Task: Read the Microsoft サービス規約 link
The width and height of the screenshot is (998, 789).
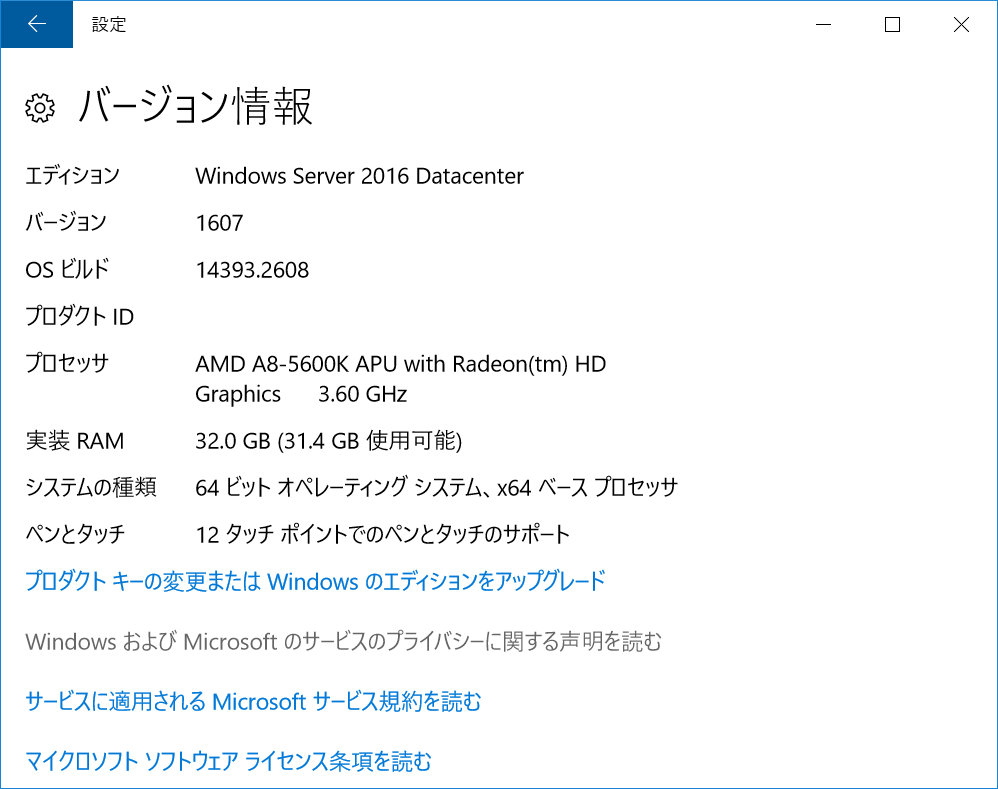Action: coord(253,701)
